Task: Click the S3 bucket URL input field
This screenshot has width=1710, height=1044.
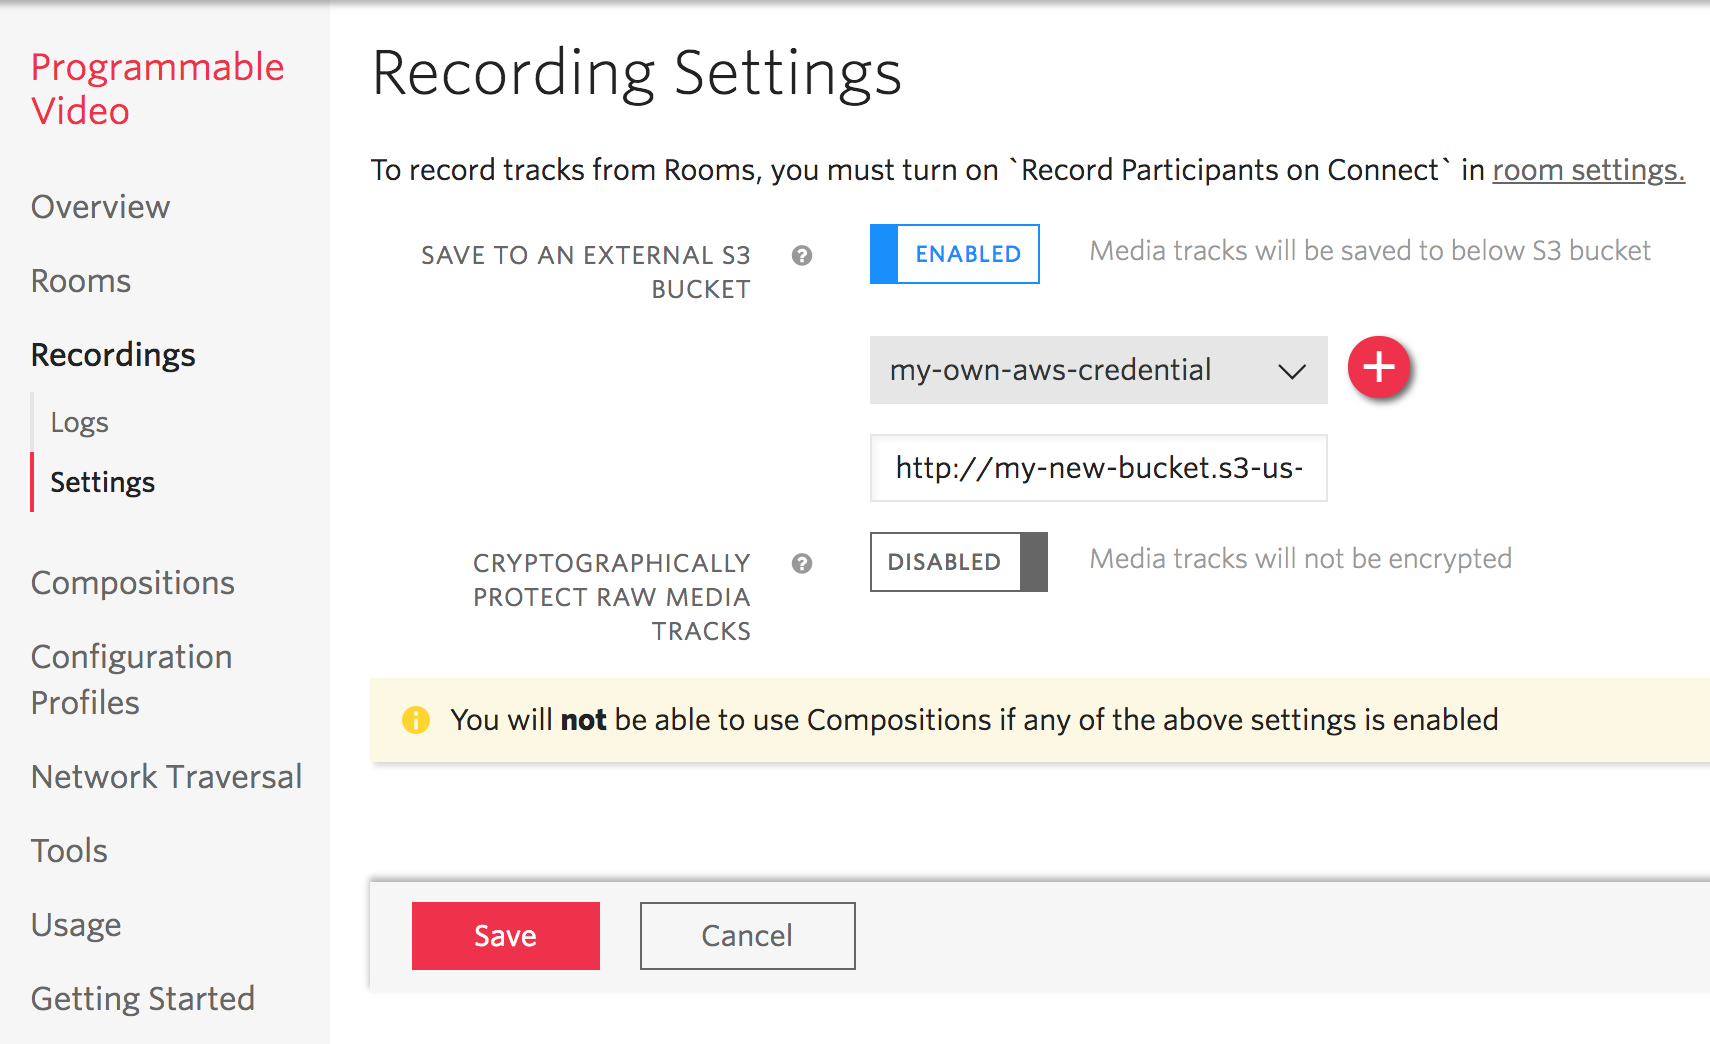Action: point(1098,468)
